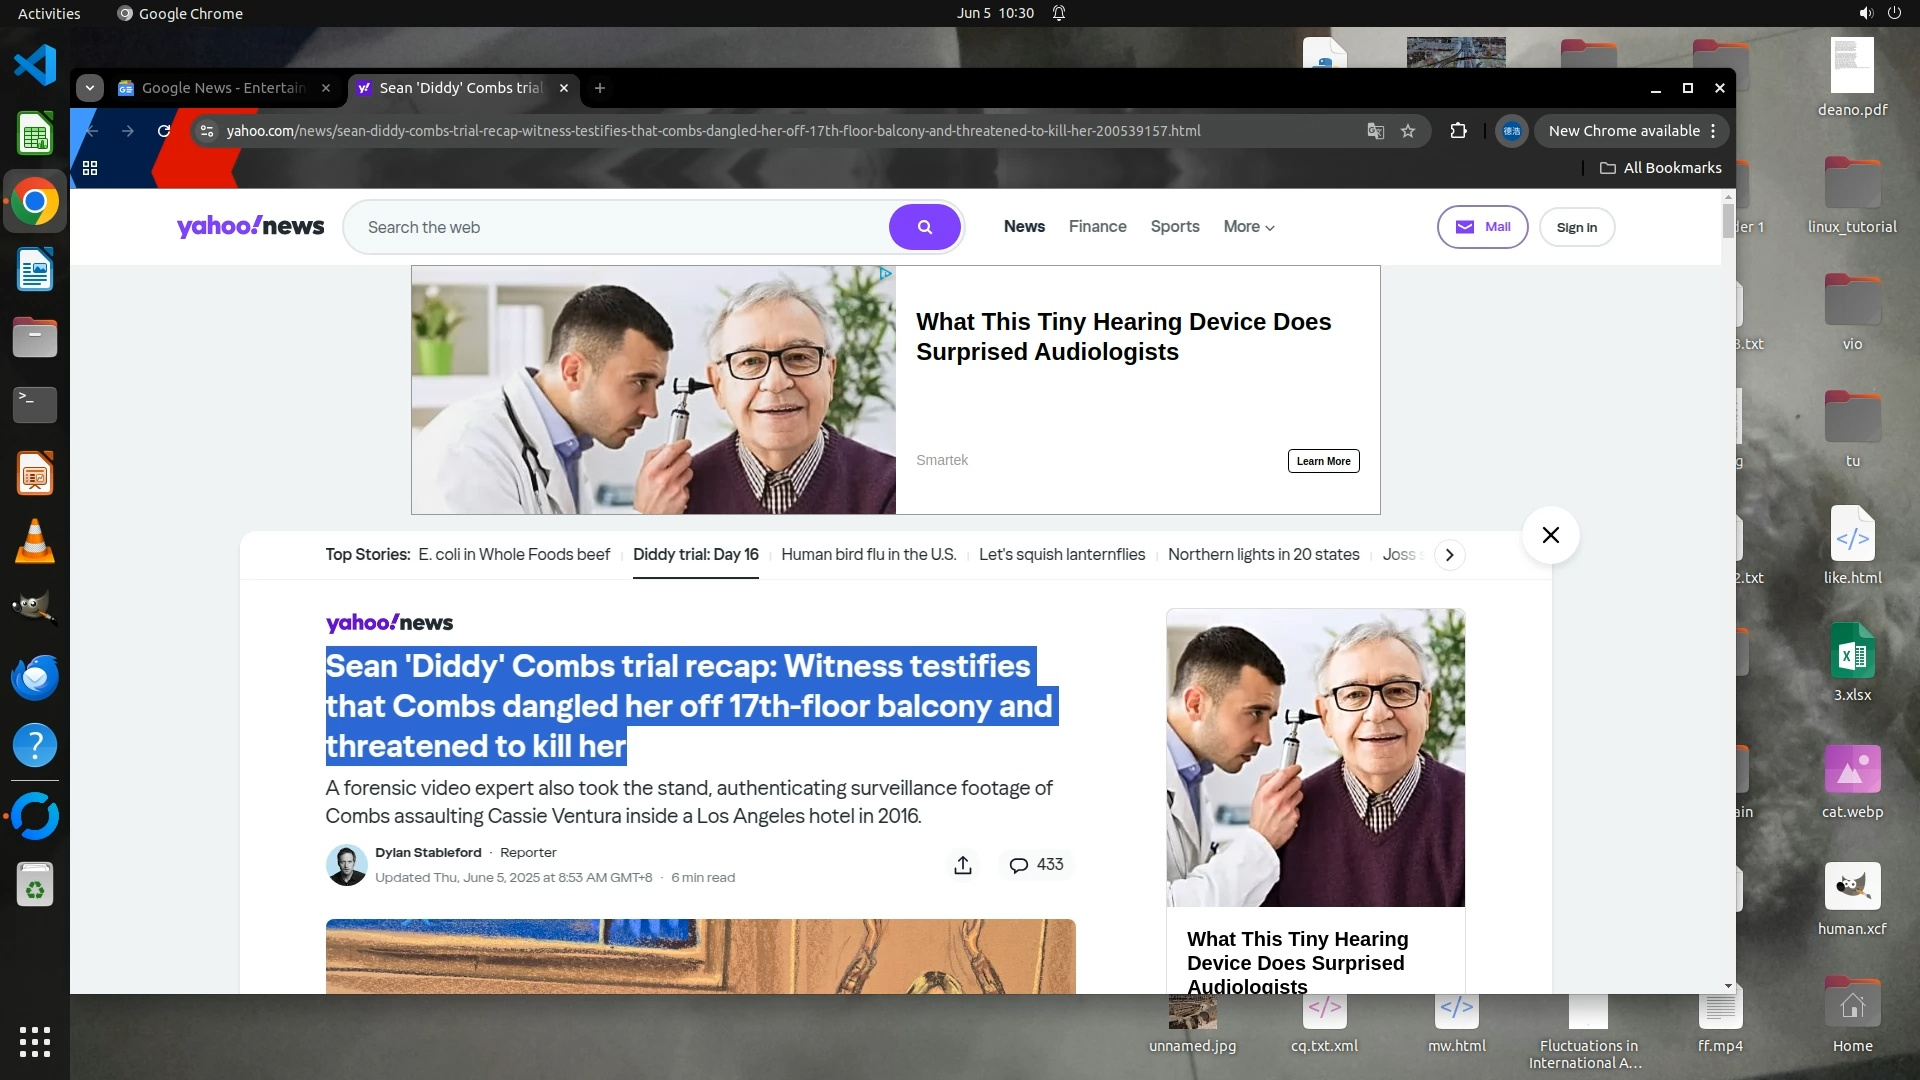
Task: Open the Chrome three-dot menu
Action: pos(1713,131)
